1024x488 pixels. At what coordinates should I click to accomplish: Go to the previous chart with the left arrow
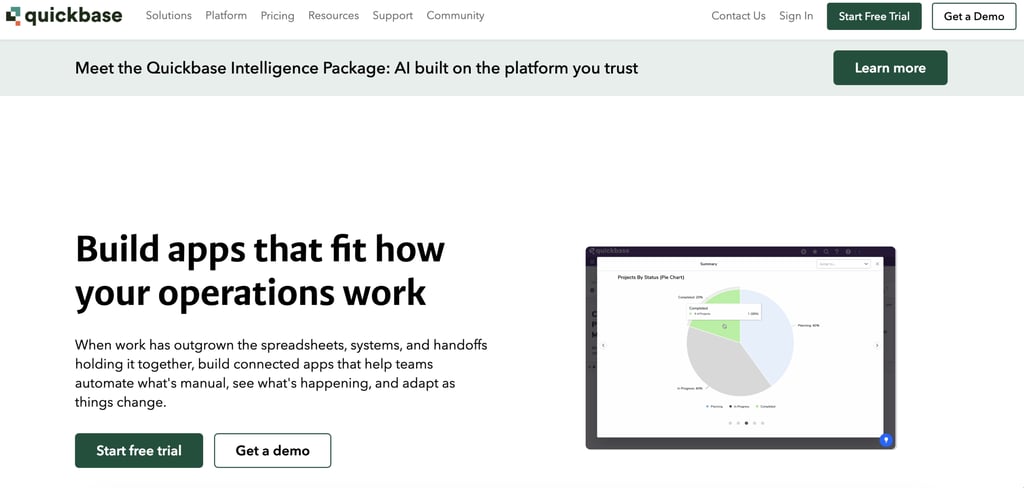[x=603, y=346]
